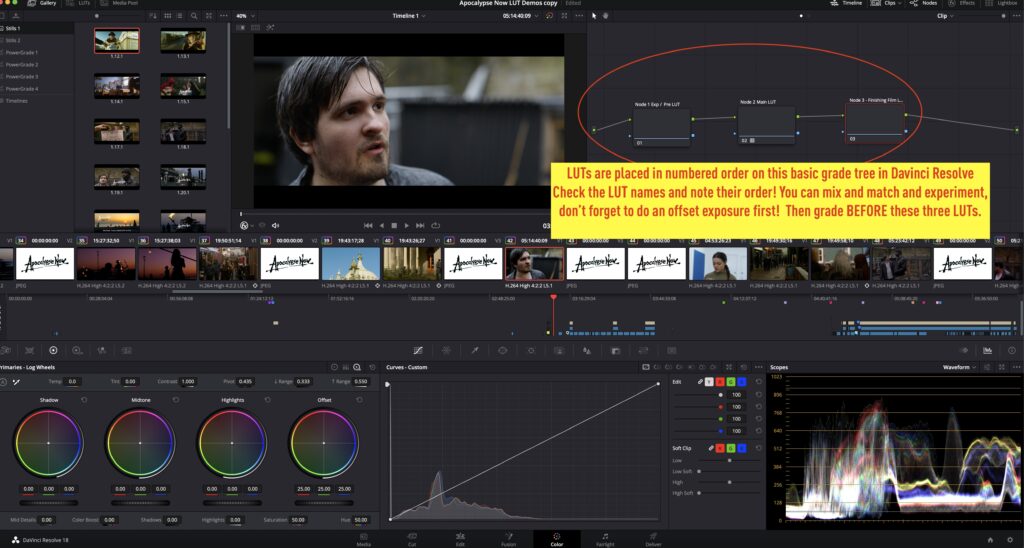Viewport: 1024px width, 548px height.
Task: Jump to the last frame
Action: (x=420, y=225)
